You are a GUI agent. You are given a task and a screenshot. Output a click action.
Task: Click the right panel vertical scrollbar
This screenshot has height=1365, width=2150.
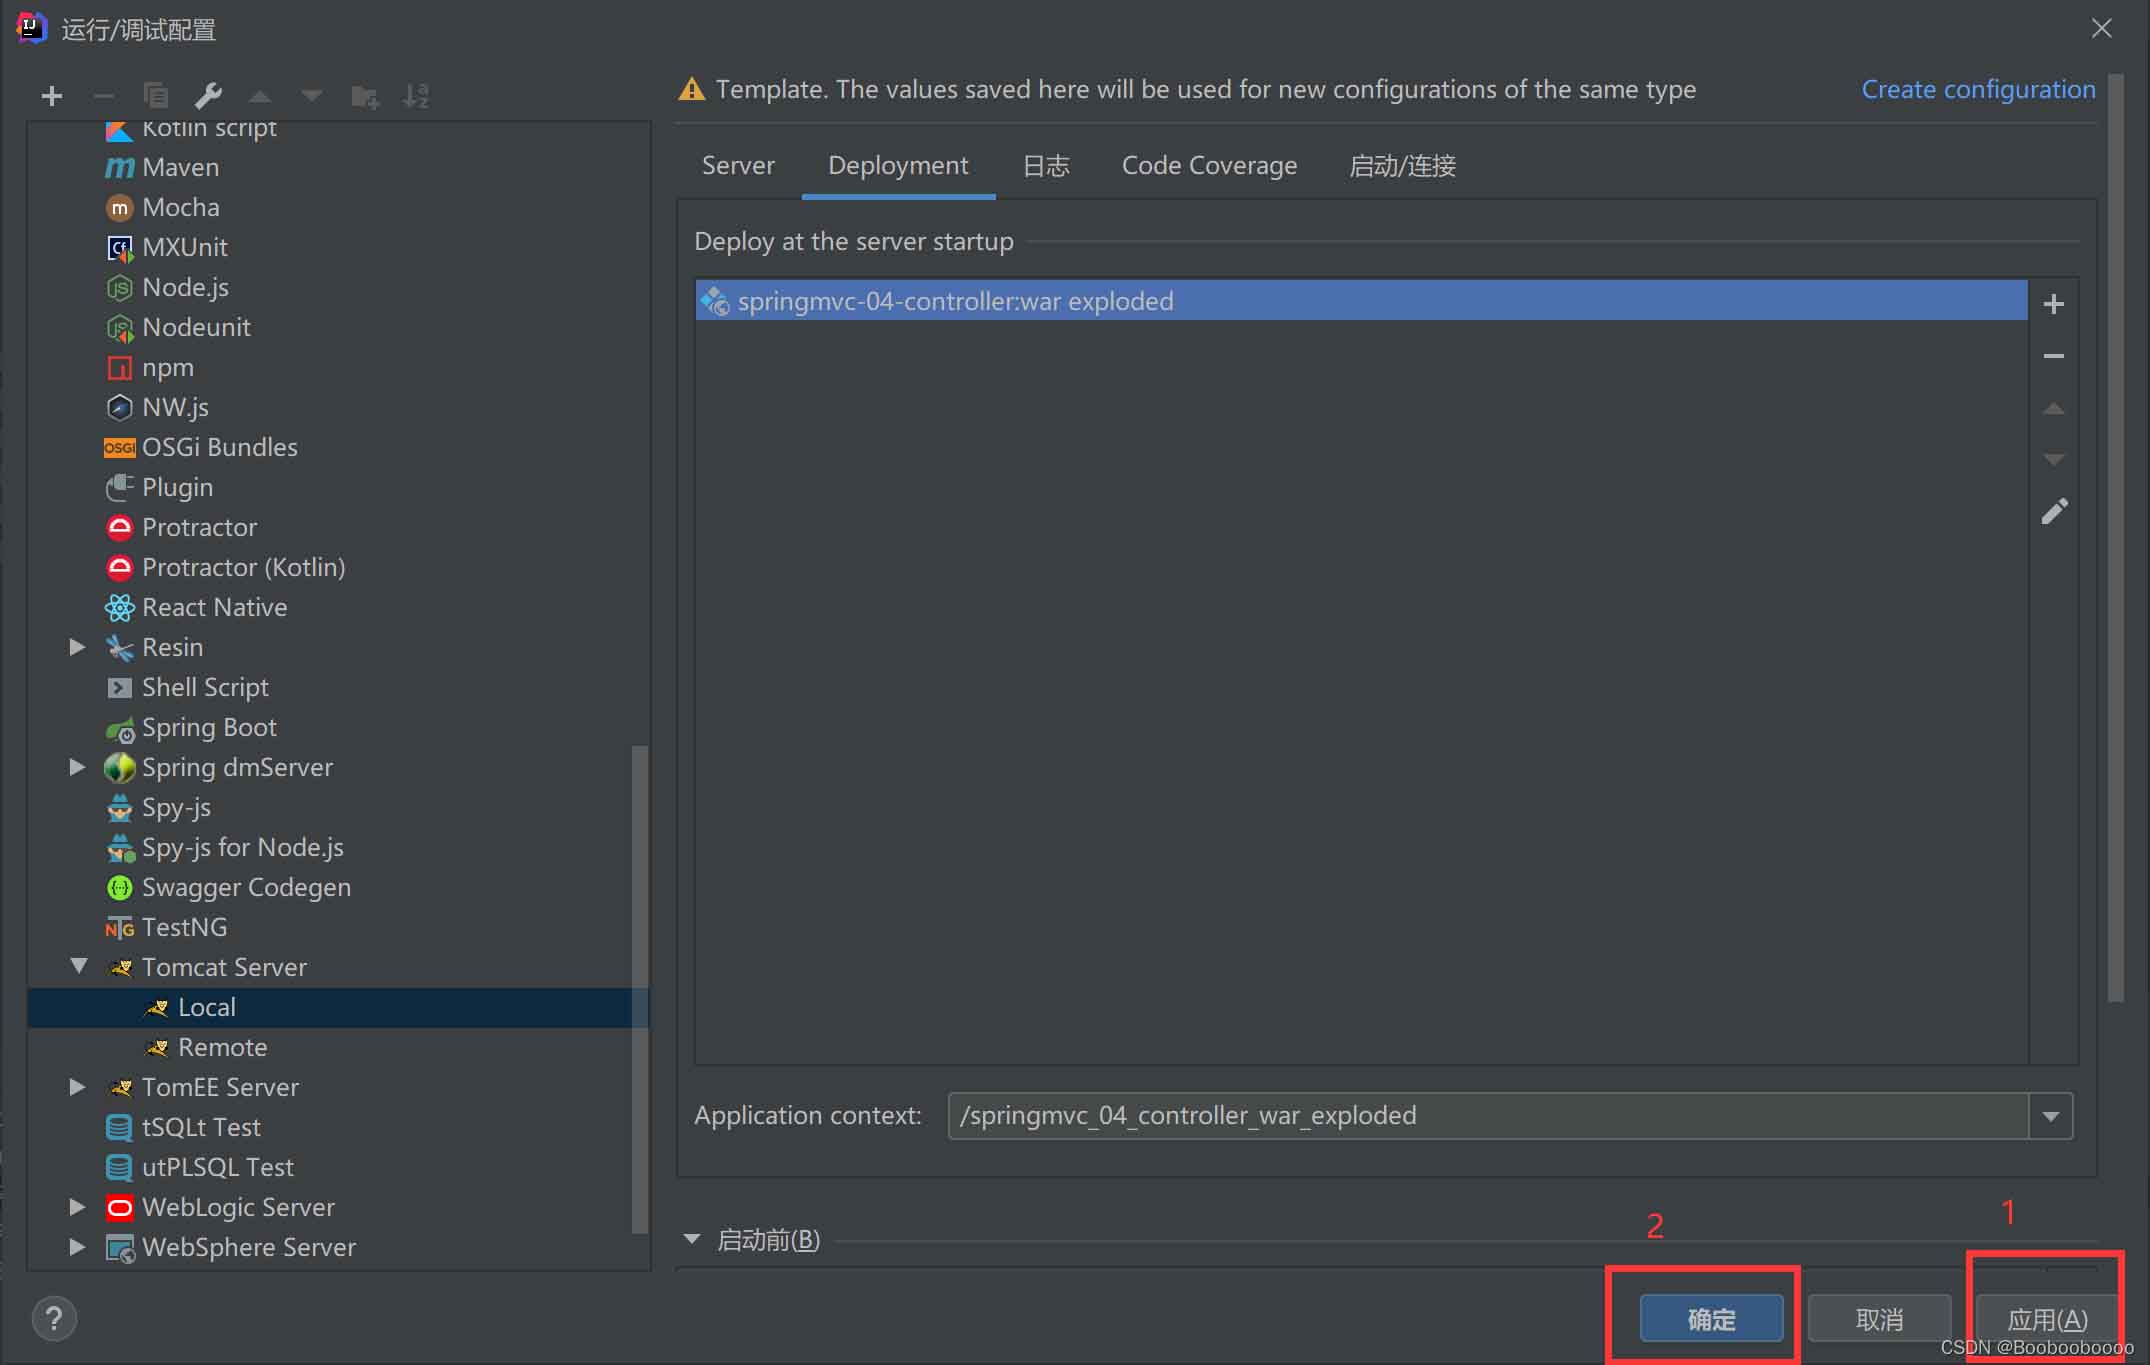pos(2115,537)
